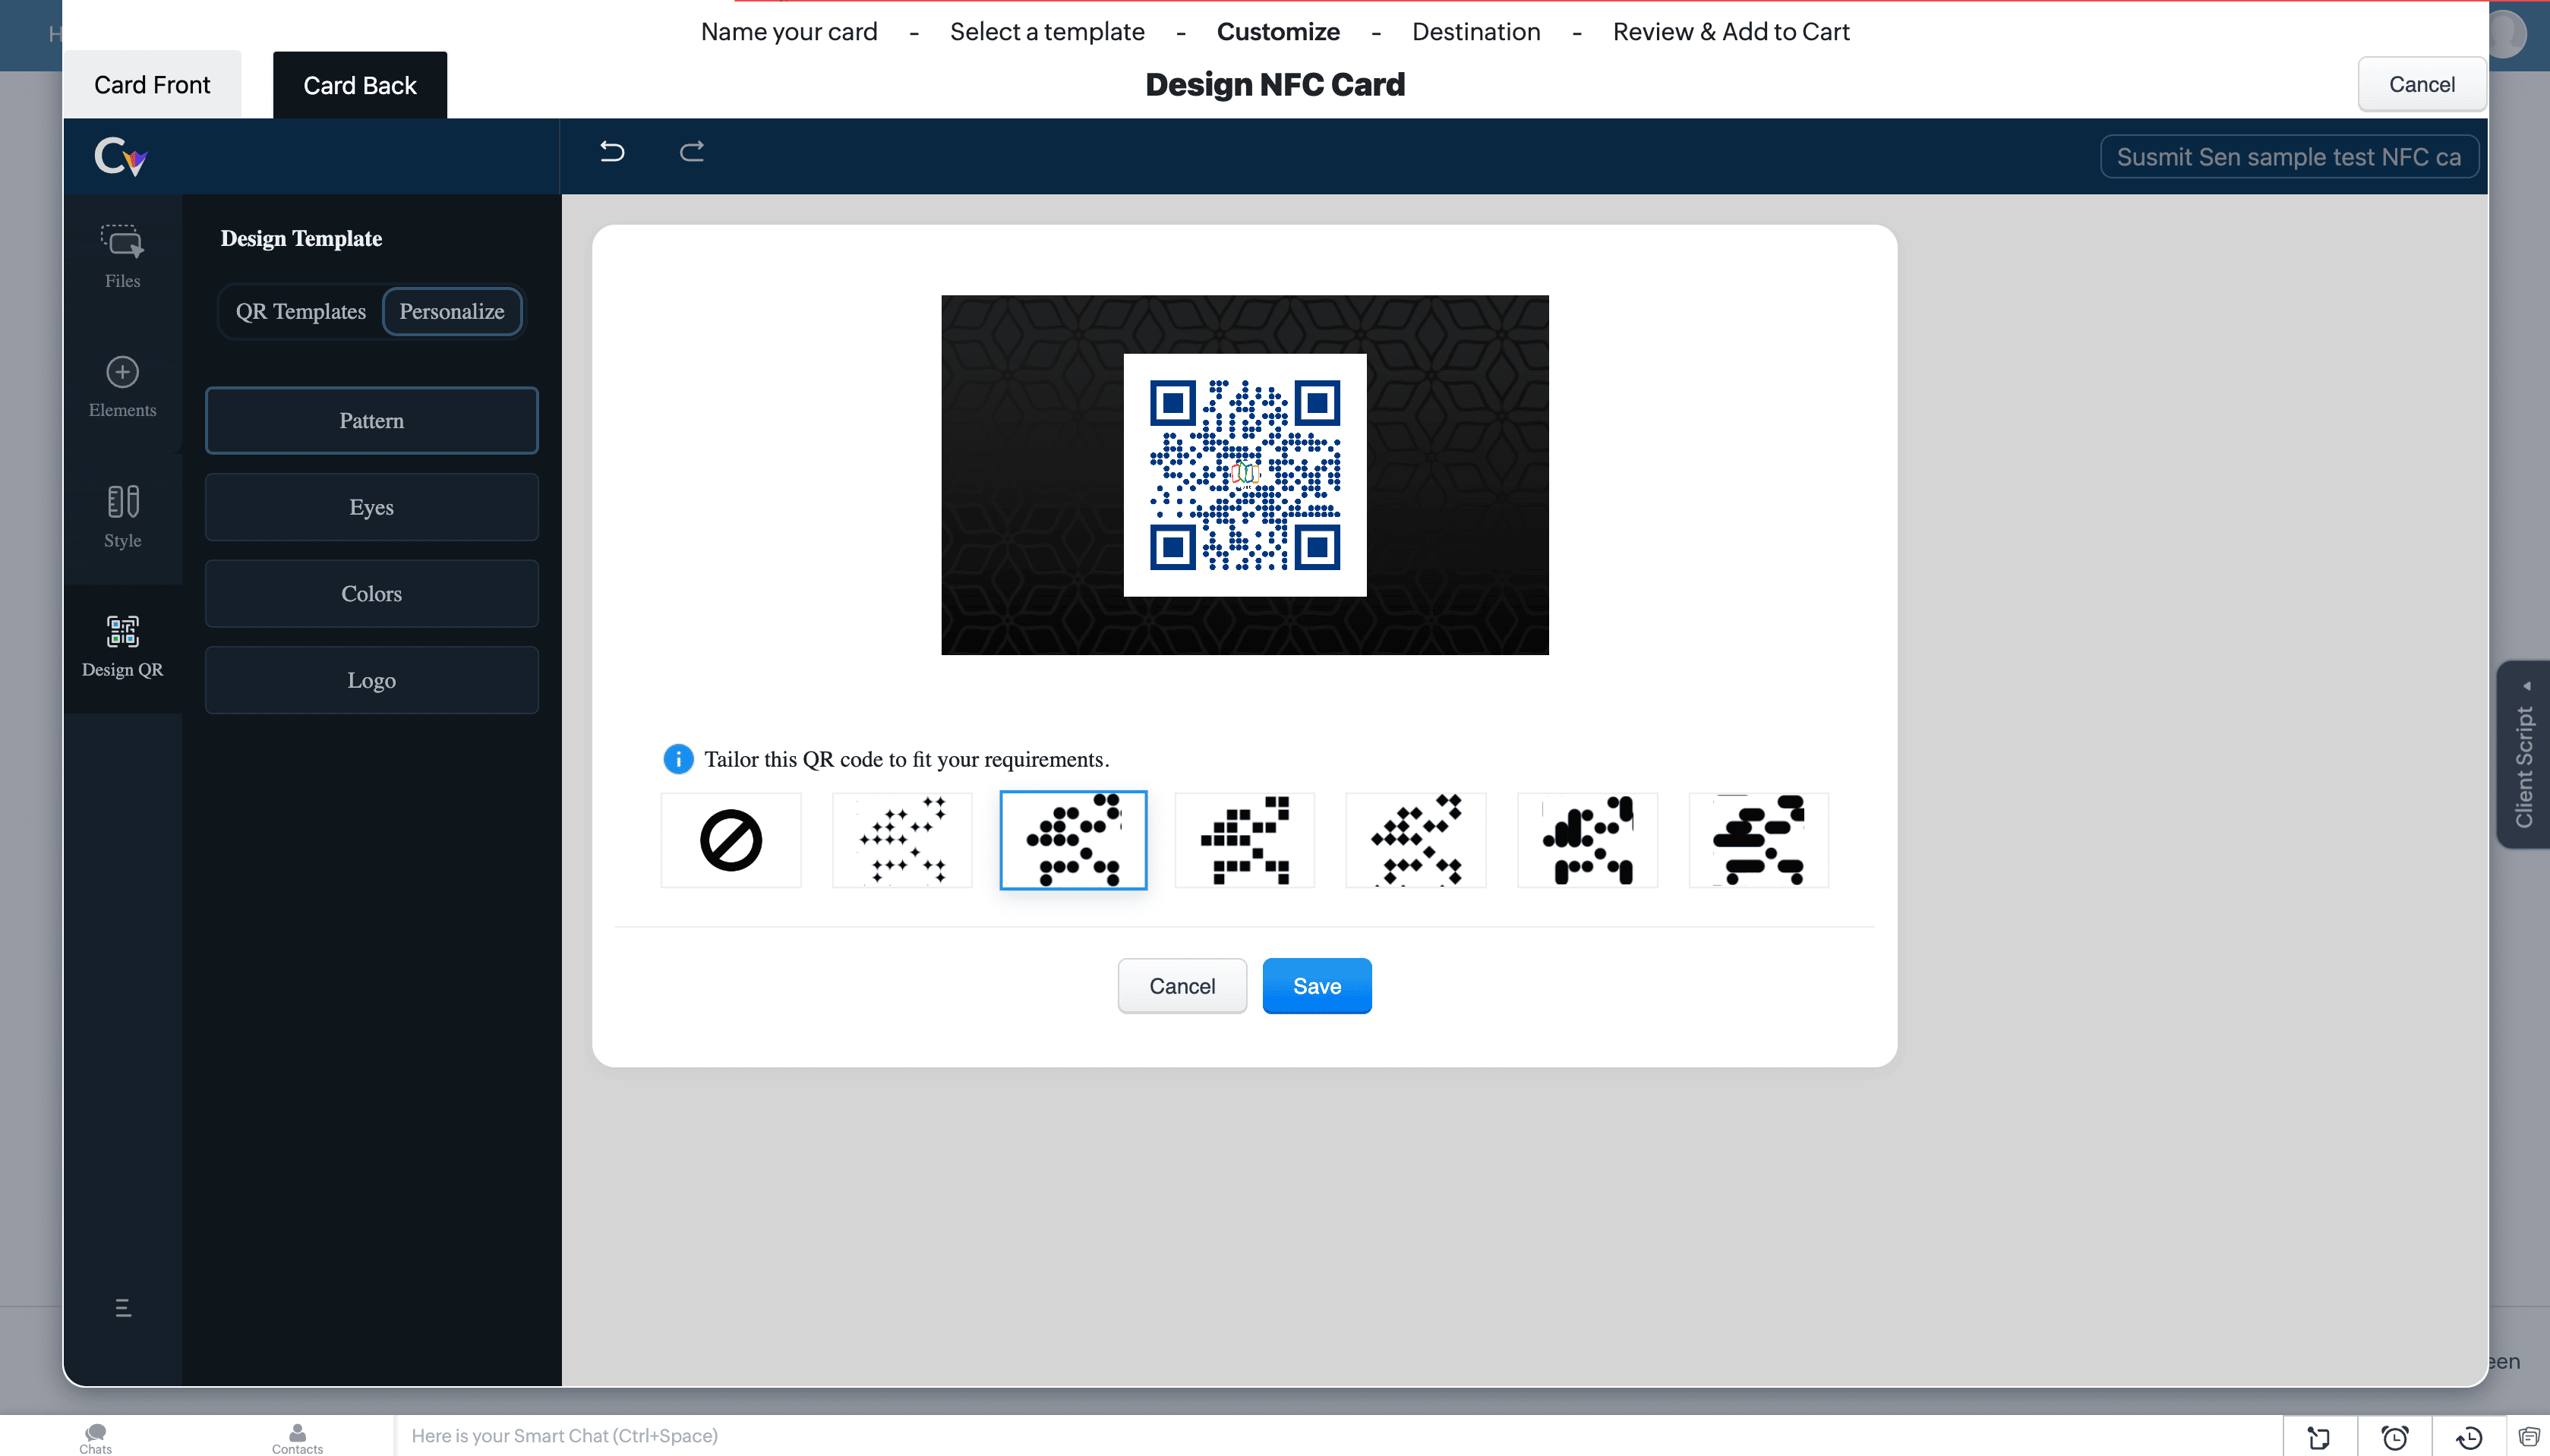Viewport: 2550px width, 1456px height.
Task: Click the Cancel button beside Save
Action: point(1181,986)
